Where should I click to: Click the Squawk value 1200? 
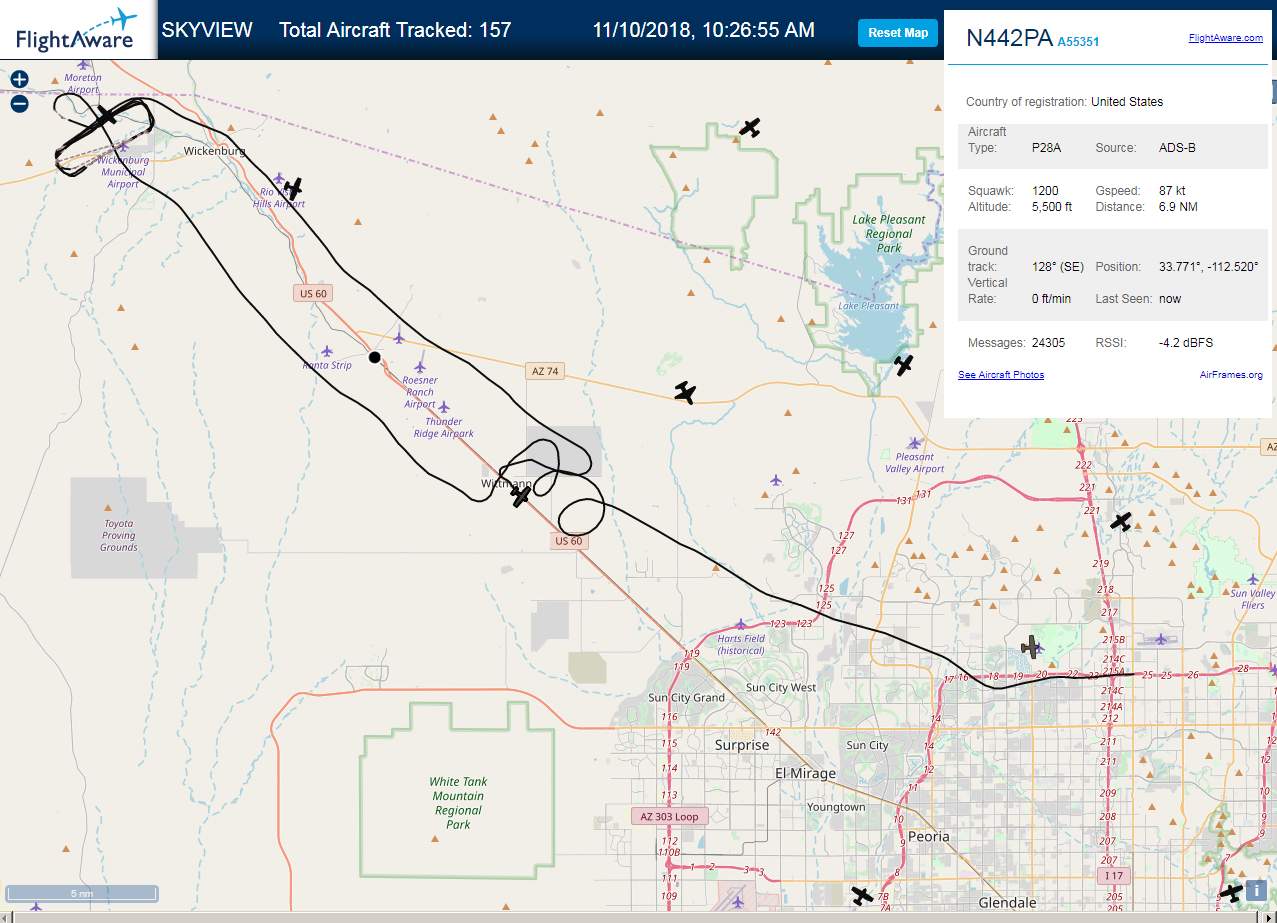point(1045,190)
